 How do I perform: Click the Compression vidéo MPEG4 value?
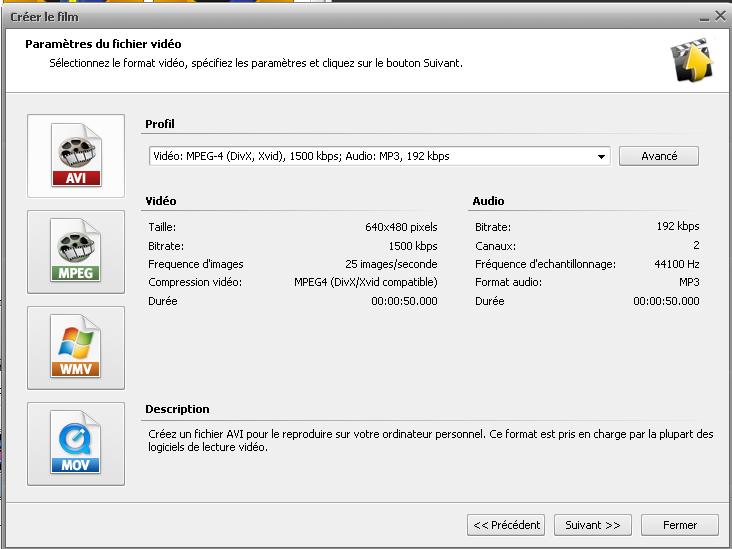(x=366, y=283)
